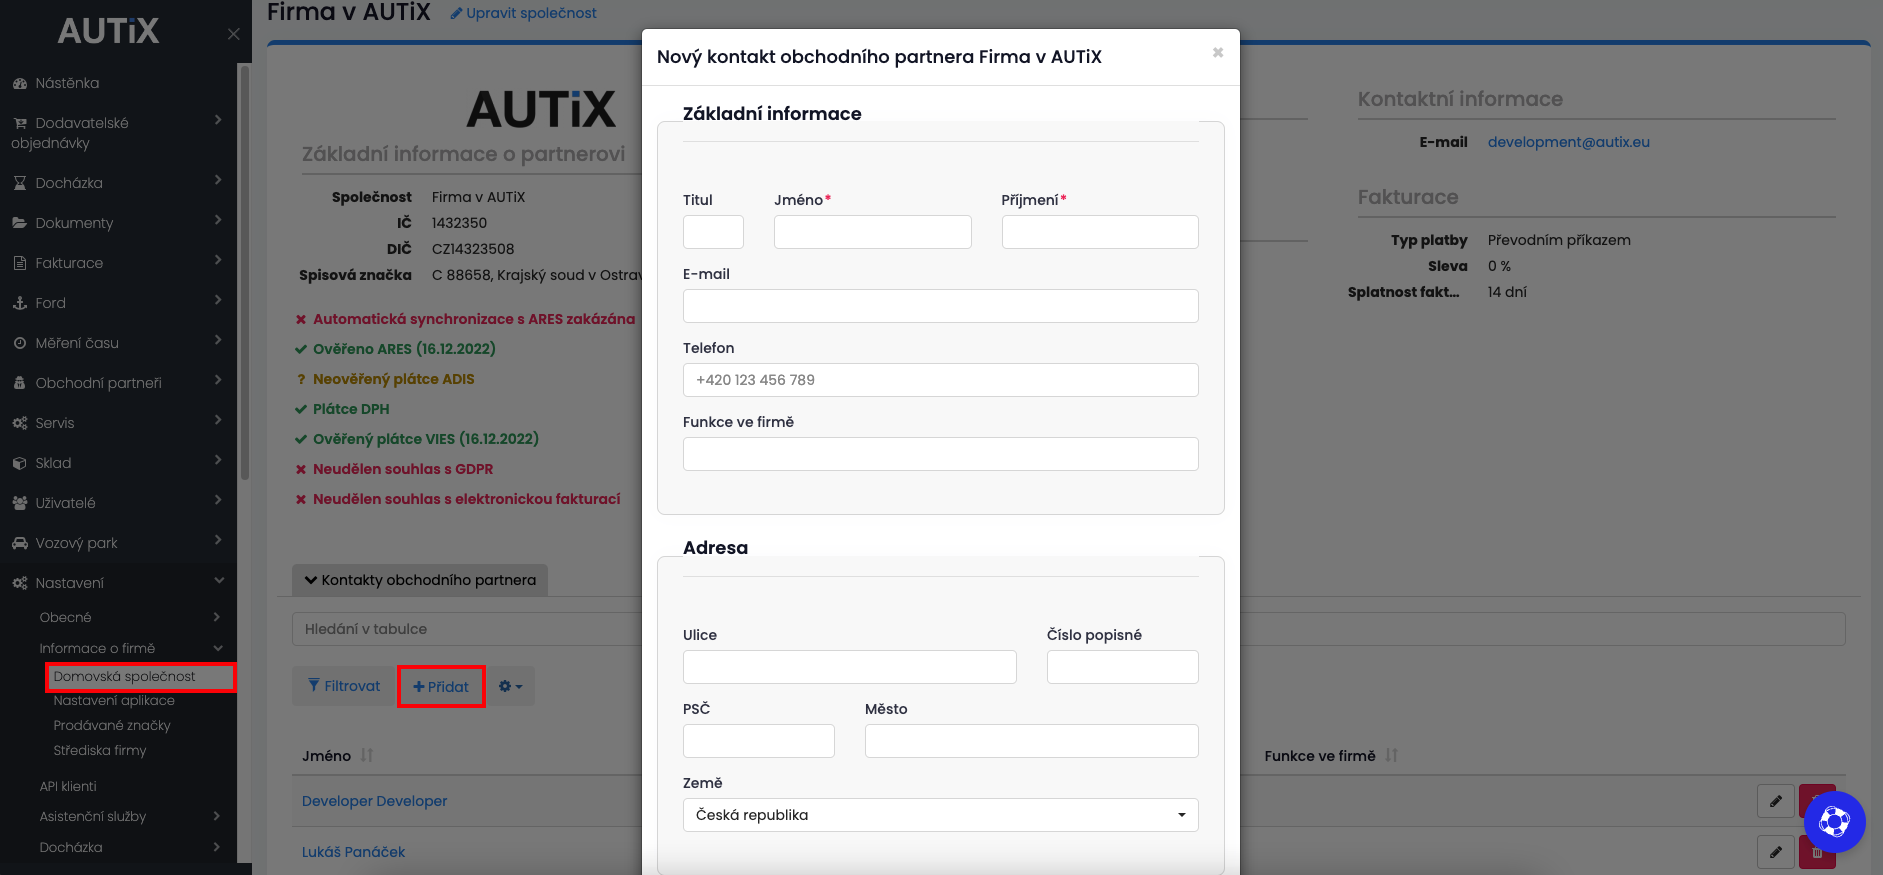Viewport: 1883px width, 875px height.
Task: Click the pencil edit icon for Lukáš Panáček
Action: (x=1775, y=852)
